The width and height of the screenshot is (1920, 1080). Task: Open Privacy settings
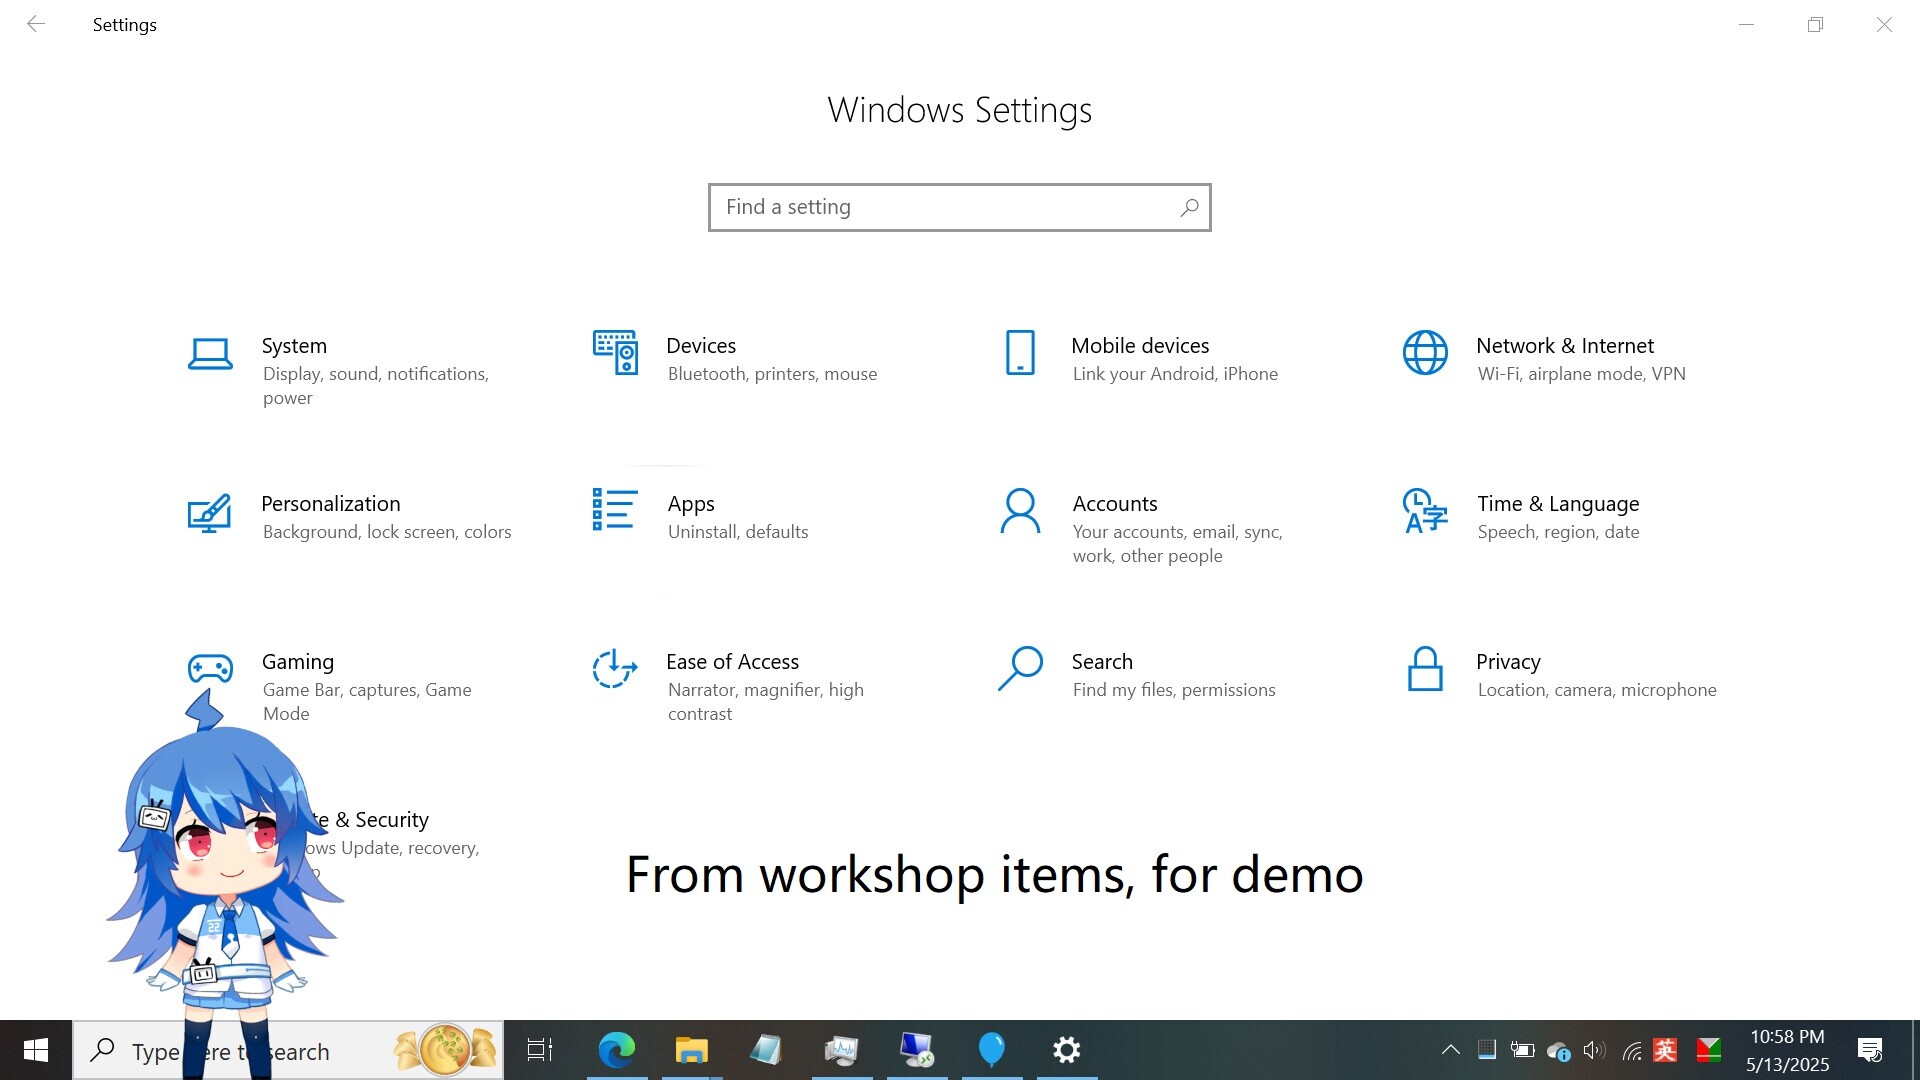point(1508,661)
